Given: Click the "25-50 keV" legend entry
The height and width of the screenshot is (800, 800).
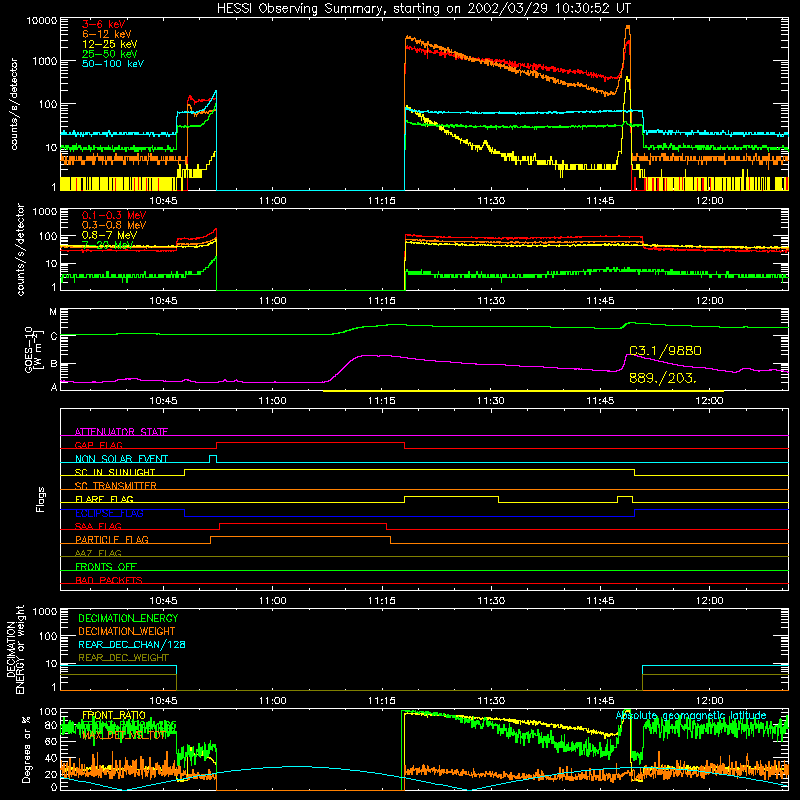Looking at the screenshot, I should pos(109,54).
